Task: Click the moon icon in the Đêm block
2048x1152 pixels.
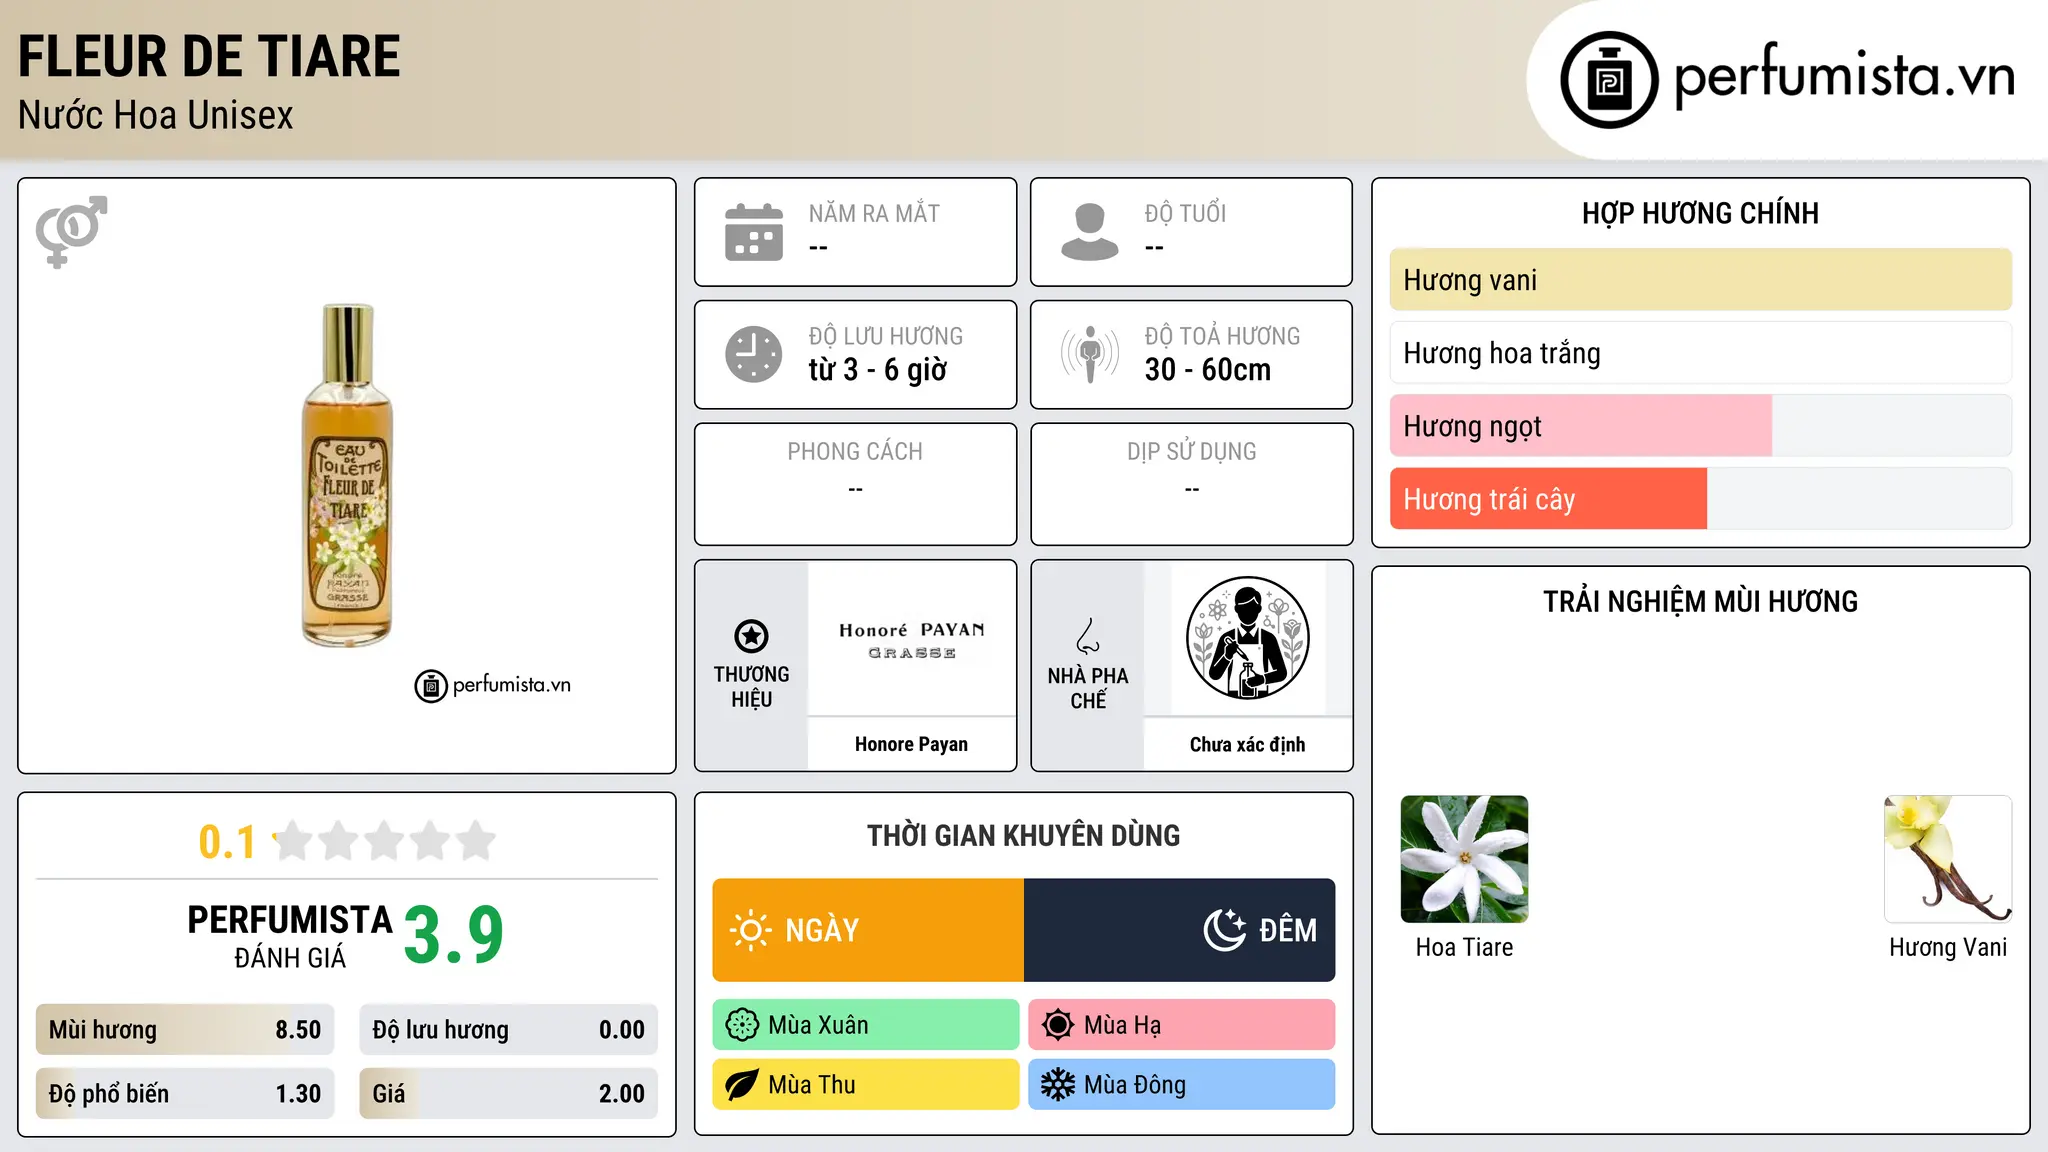Action: [1225, 930]
